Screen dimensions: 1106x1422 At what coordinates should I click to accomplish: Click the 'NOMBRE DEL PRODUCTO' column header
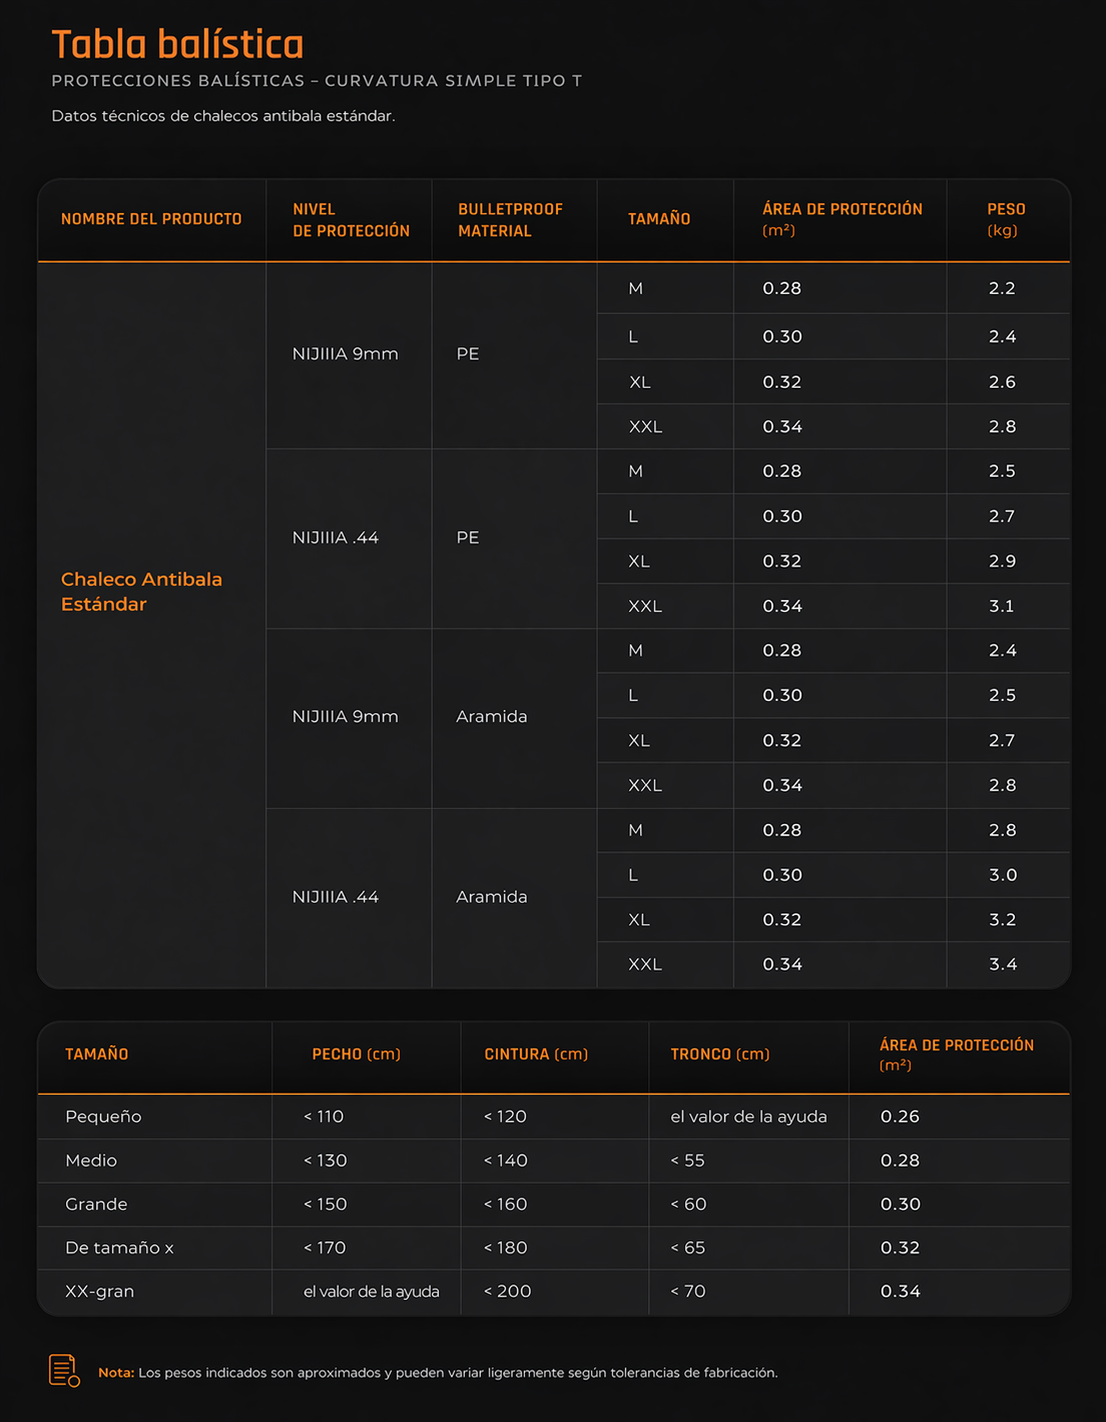[151, 219]
